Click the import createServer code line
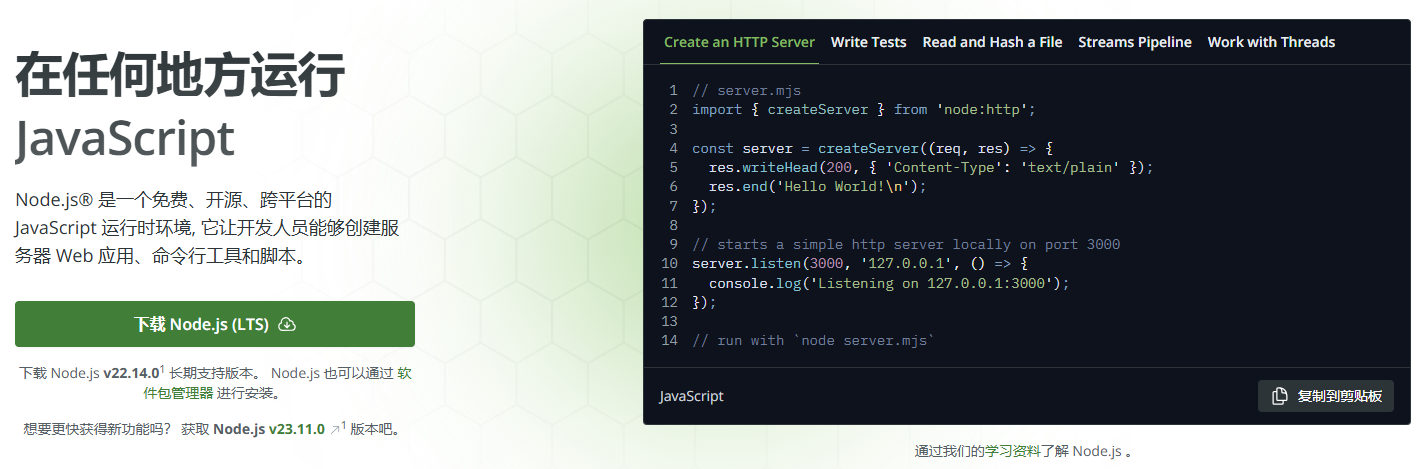The height and width of the screenshot is (469, 1417). tap(863, 109)
